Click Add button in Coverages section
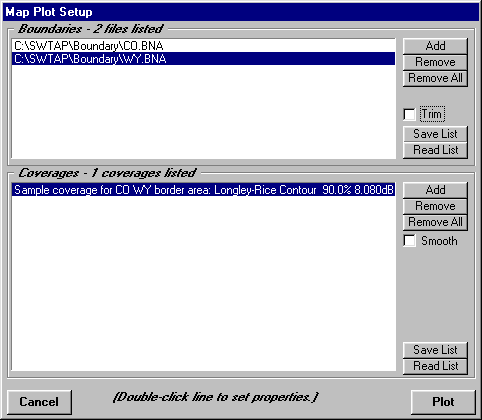482x420 pixels. [x=435, y=190]
